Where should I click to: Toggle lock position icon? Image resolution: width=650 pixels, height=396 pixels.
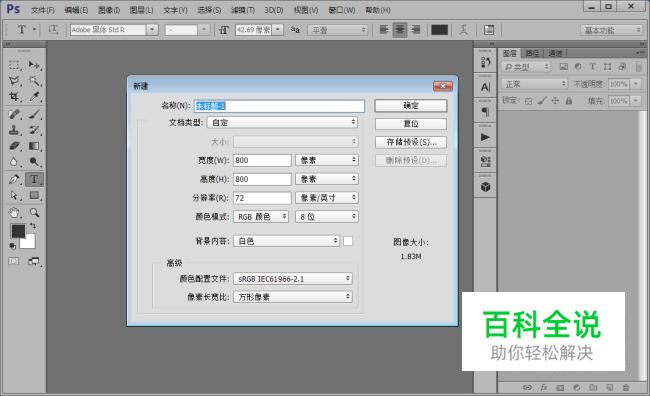coord(555,101)
